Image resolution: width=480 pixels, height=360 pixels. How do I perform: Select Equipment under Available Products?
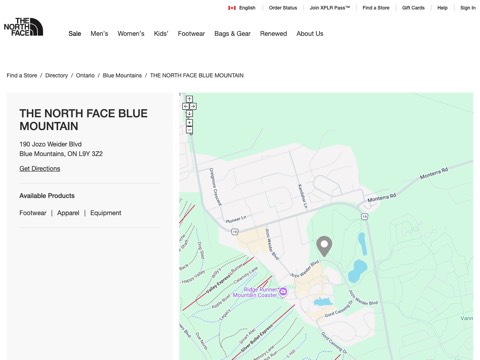106,213
